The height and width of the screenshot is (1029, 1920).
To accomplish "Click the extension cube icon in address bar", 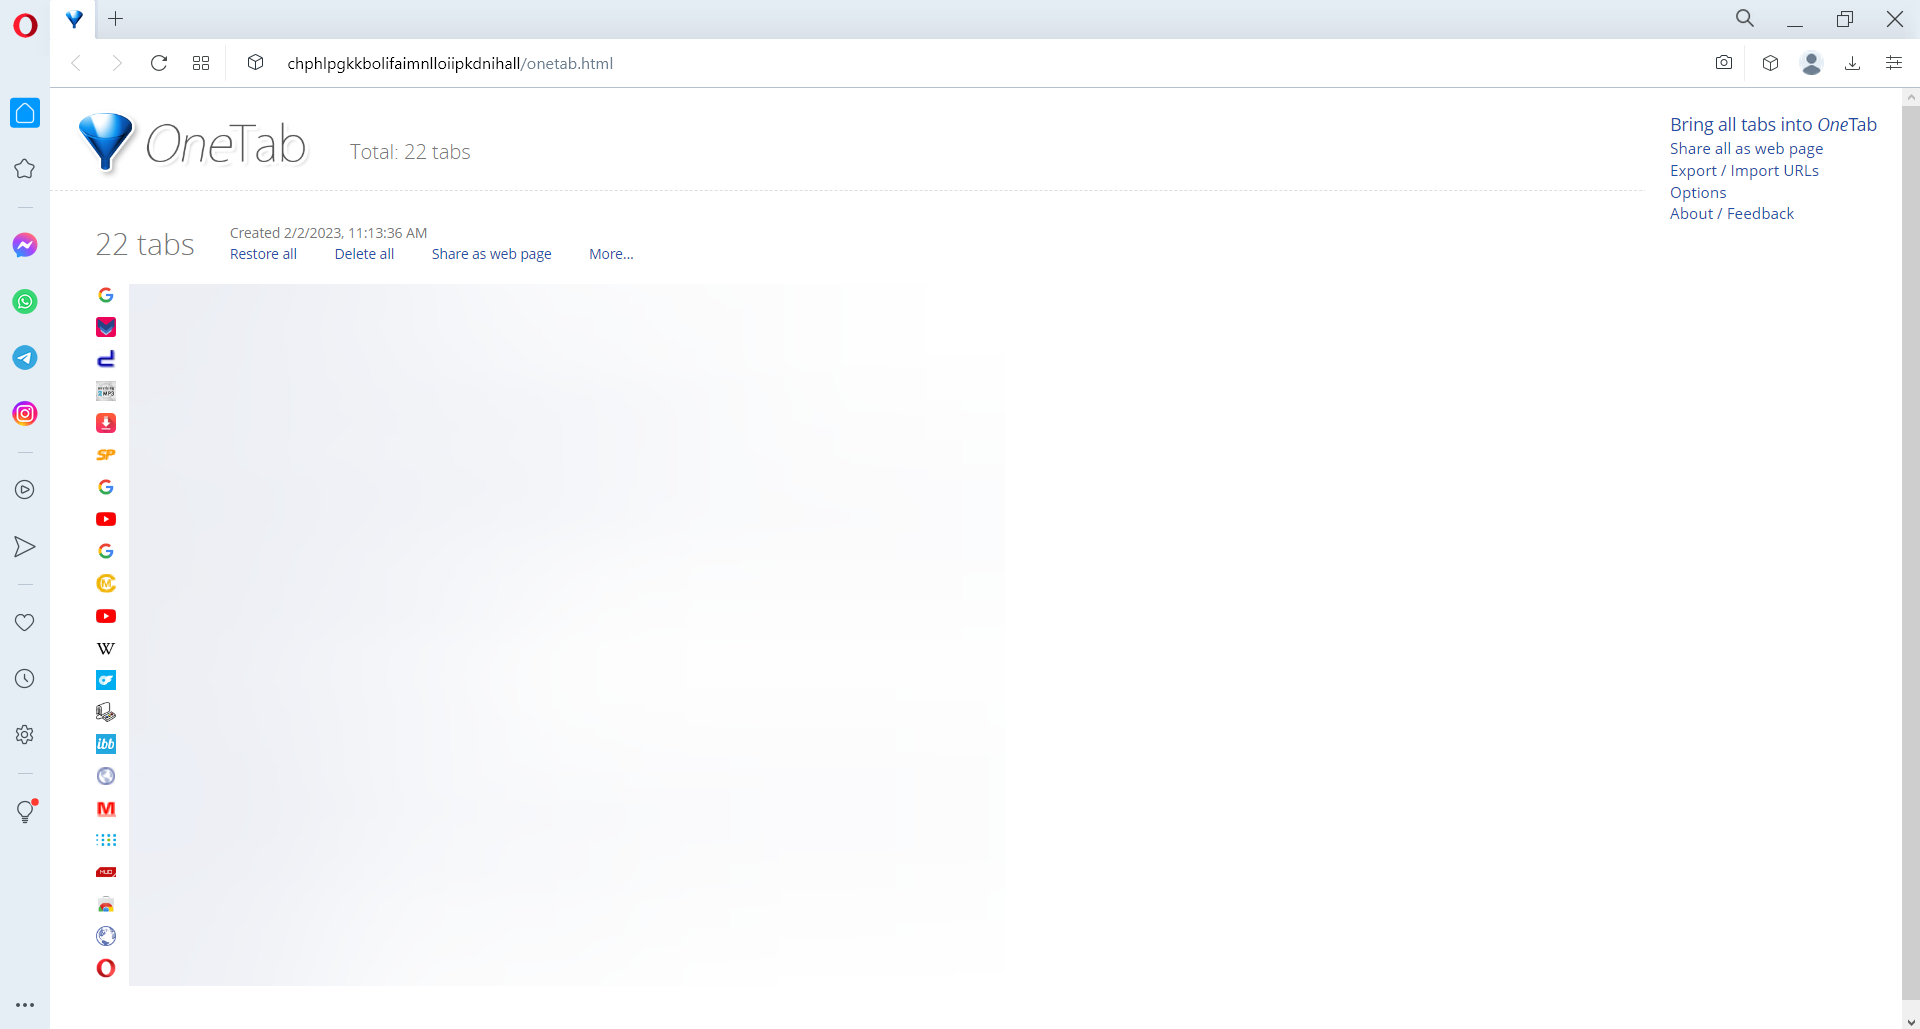I will (256, 62).
